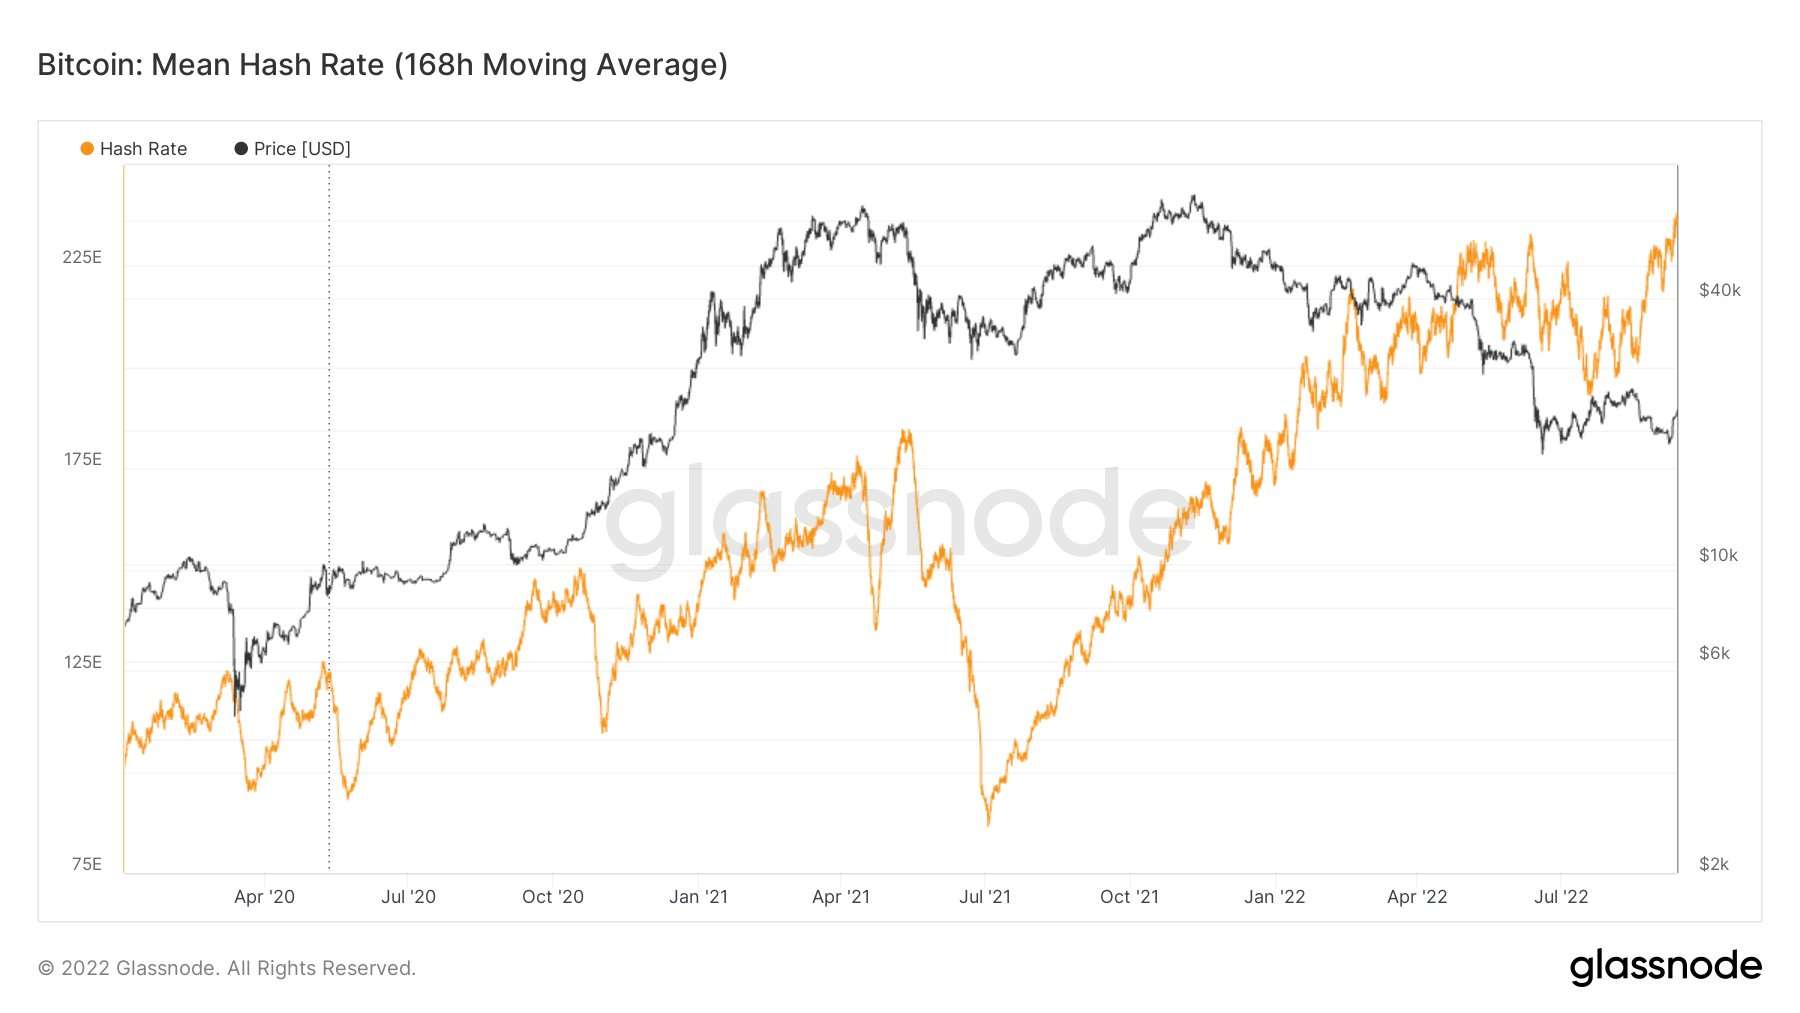
Task: Click the Glassnode copyright notice text
Action: (x=226, y=968)
